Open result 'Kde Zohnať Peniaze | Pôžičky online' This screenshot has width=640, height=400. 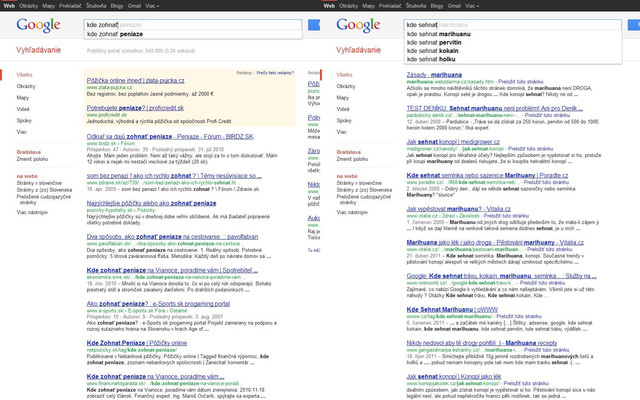pos(137,343)
